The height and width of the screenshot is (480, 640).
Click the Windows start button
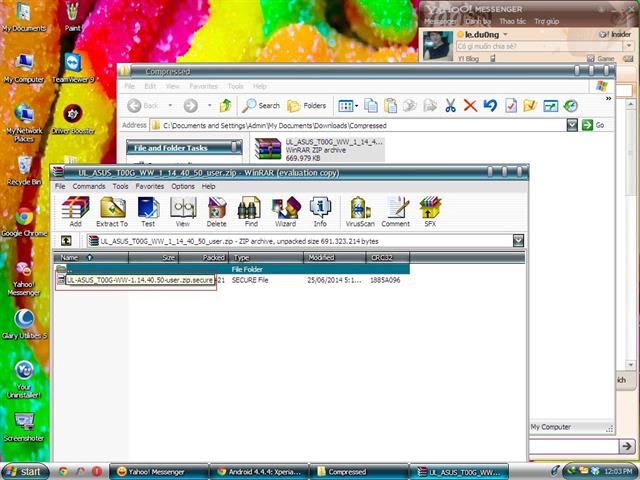(x=24, y=471)
